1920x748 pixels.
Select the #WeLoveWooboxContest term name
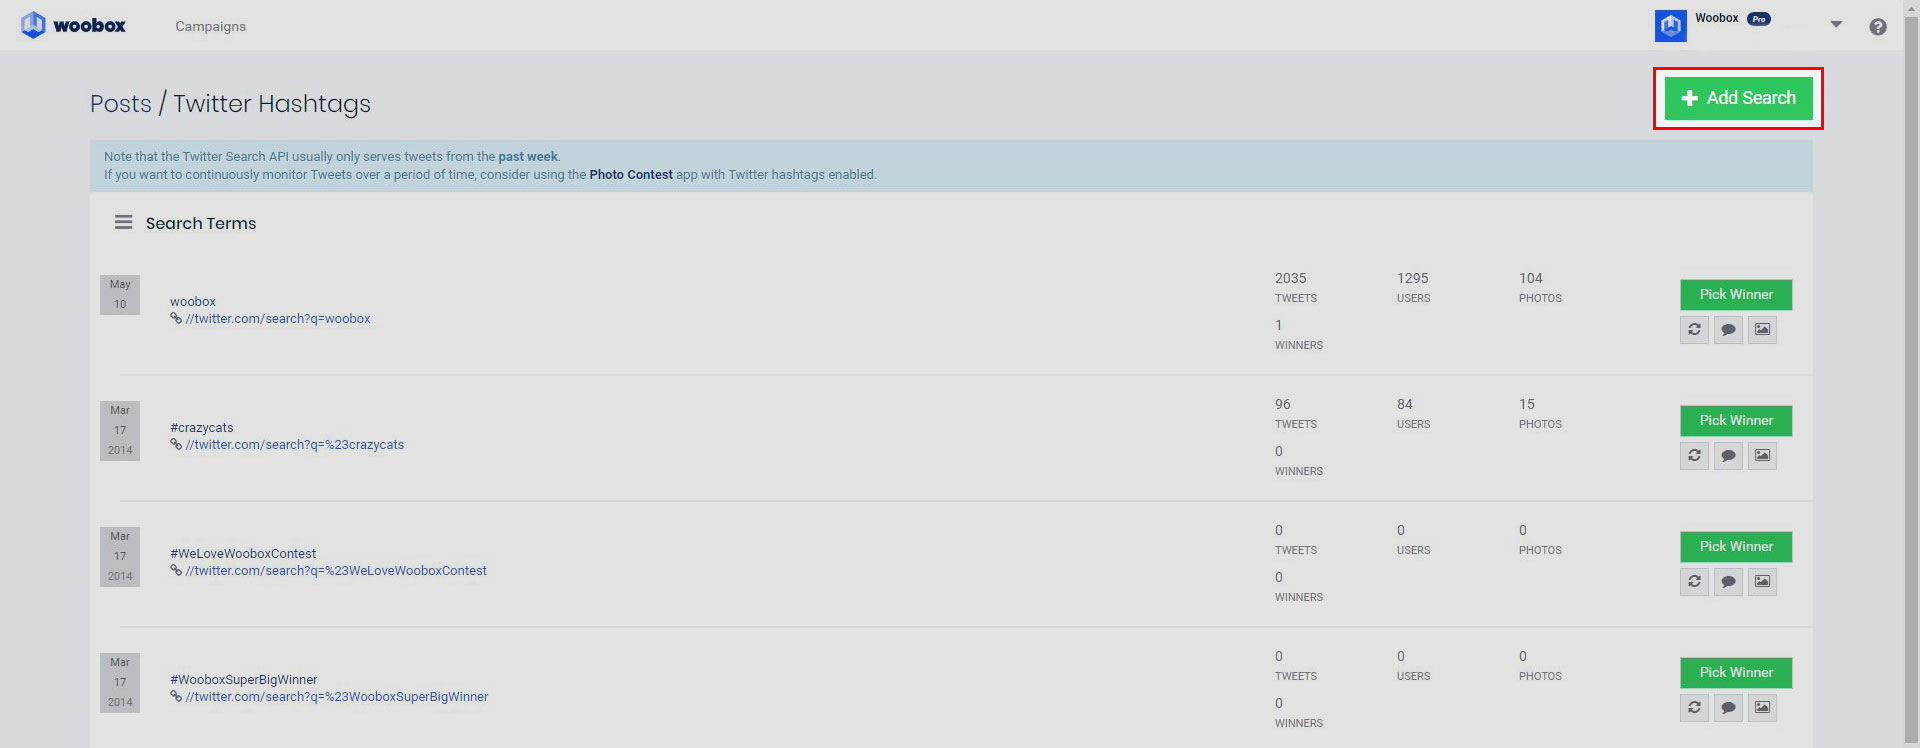click(x=243, y=554)
